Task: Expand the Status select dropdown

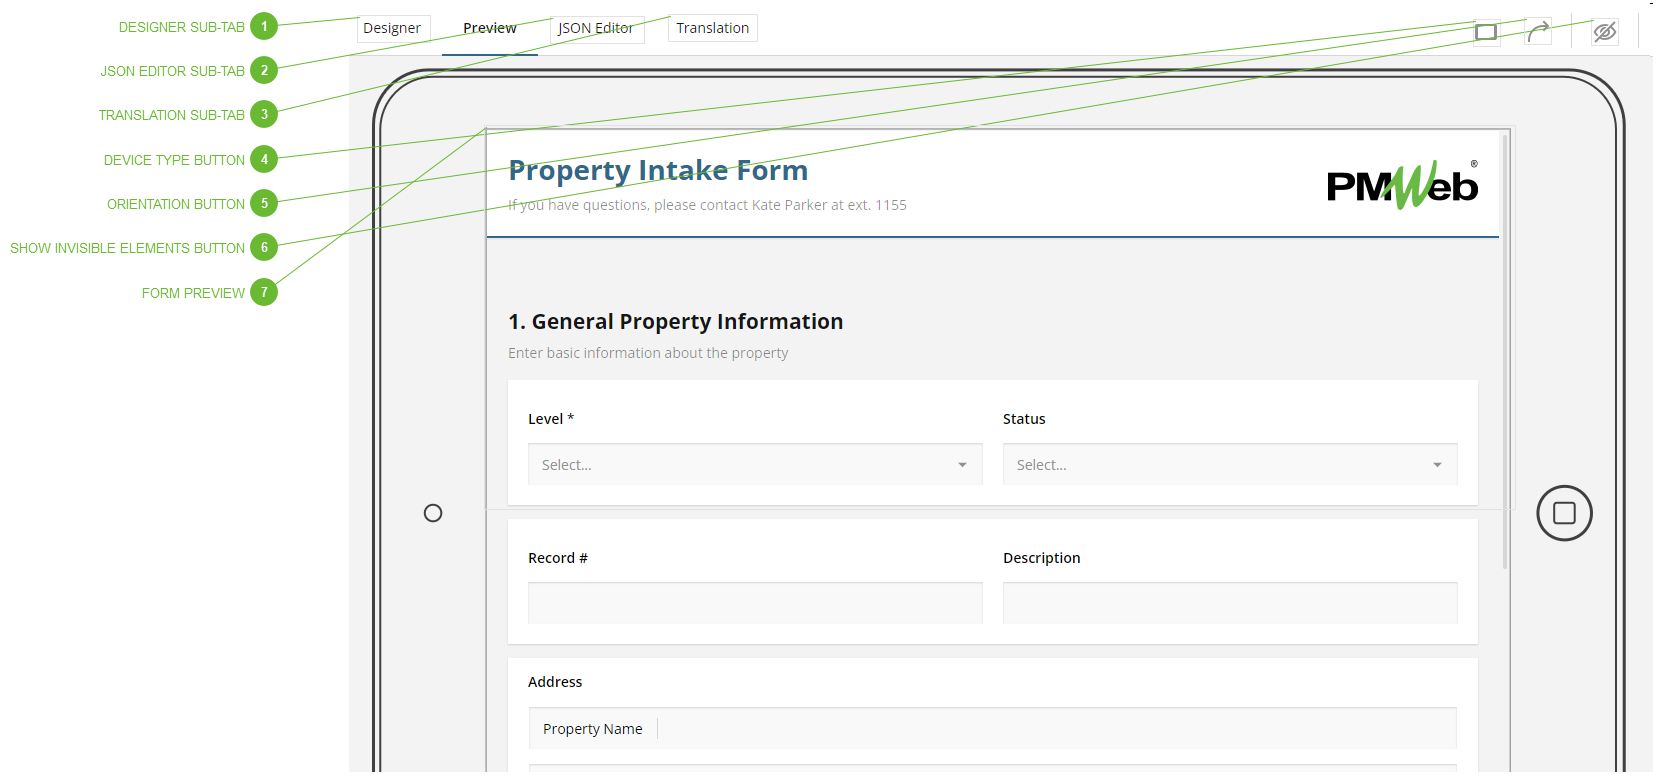Action: point(1229,465)
